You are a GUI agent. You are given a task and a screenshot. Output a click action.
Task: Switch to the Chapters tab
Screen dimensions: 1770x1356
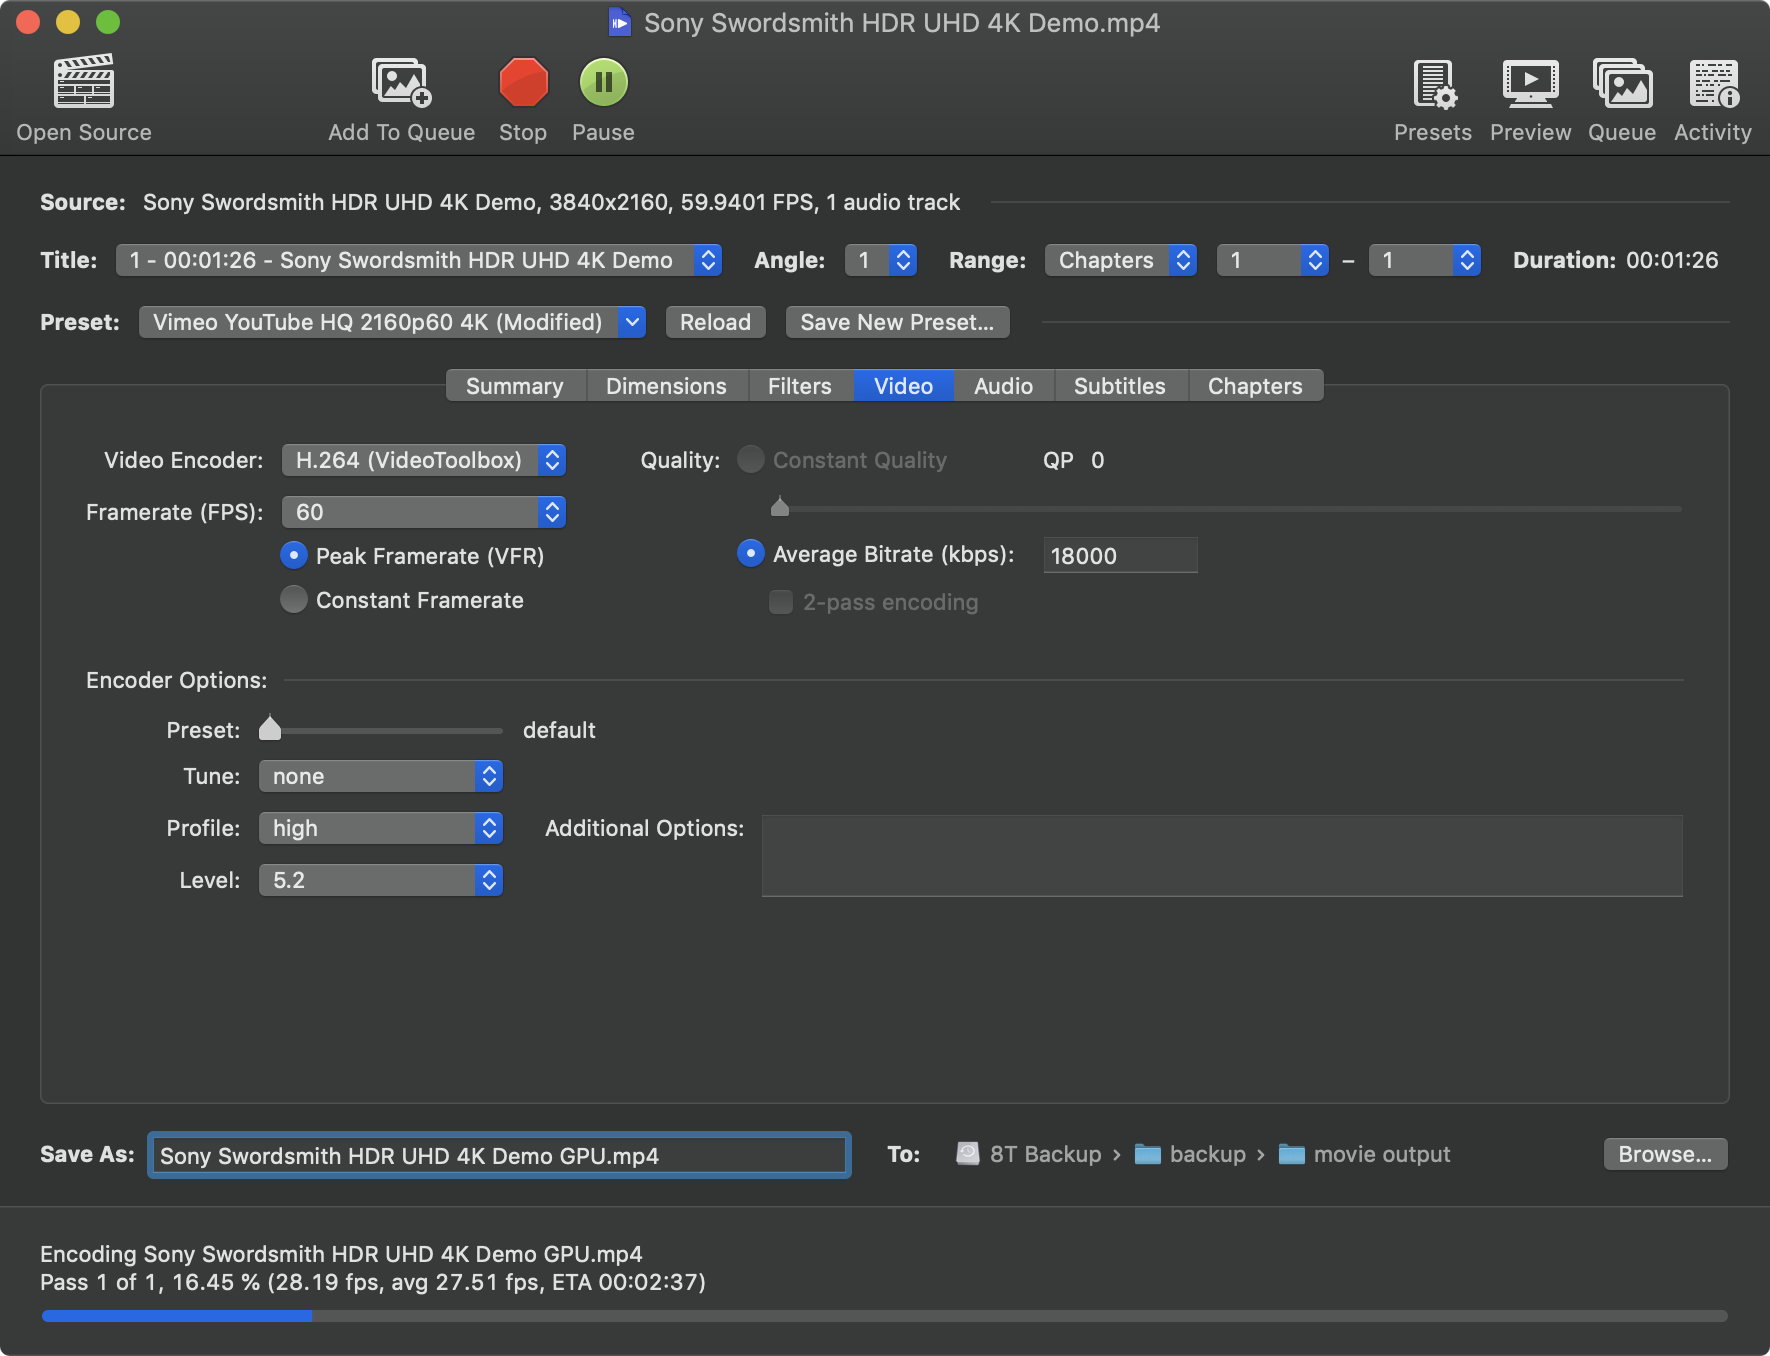tap(1256, 386)
